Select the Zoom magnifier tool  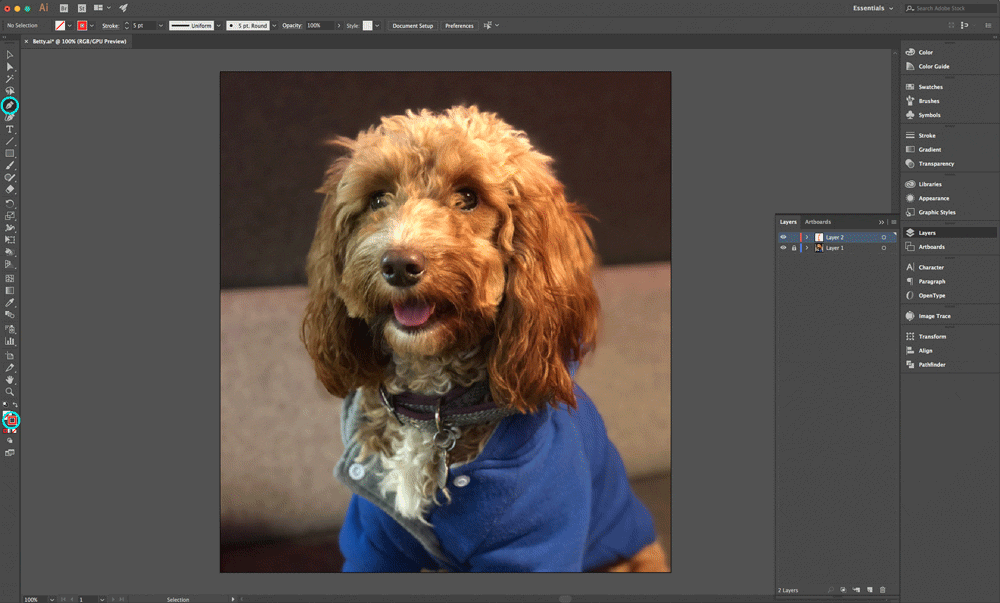10,392
